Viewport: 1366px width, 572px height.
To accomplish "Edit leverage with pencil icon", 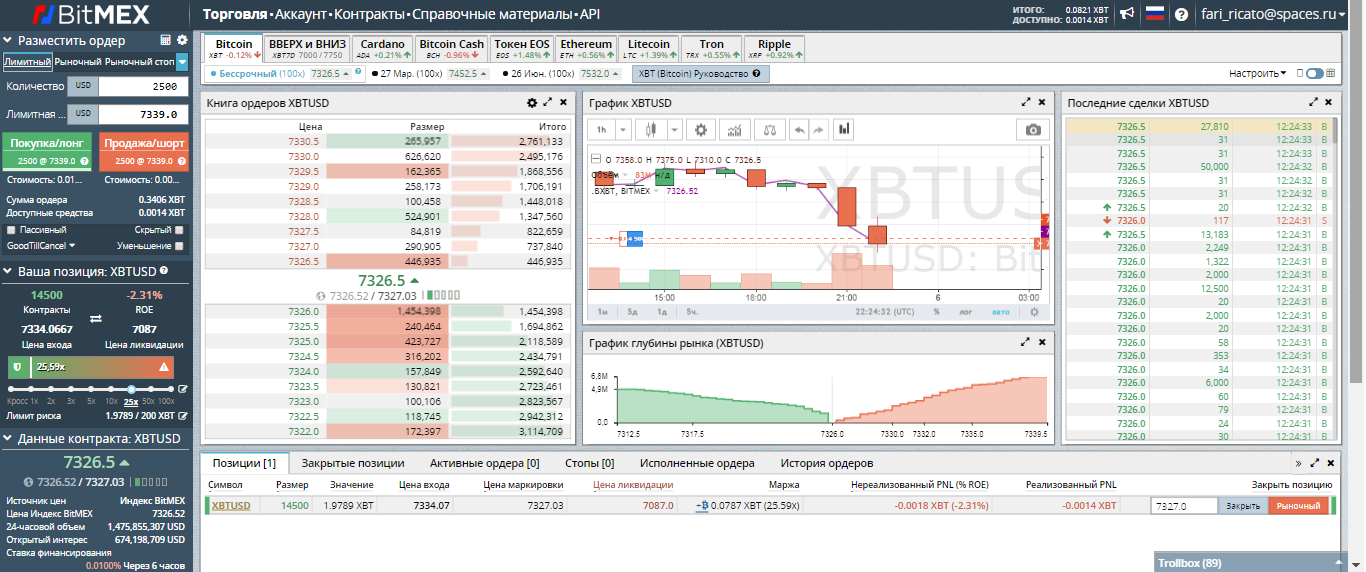I will point(182,389).
